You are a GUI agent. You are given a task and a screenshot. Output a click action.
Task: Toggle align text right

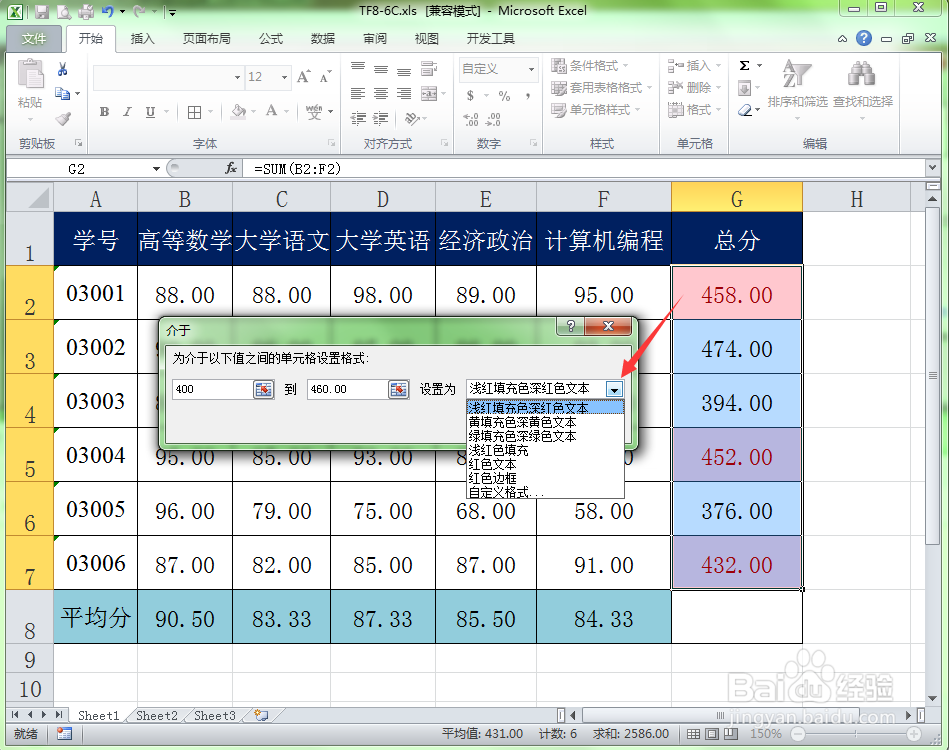[404, 94]
